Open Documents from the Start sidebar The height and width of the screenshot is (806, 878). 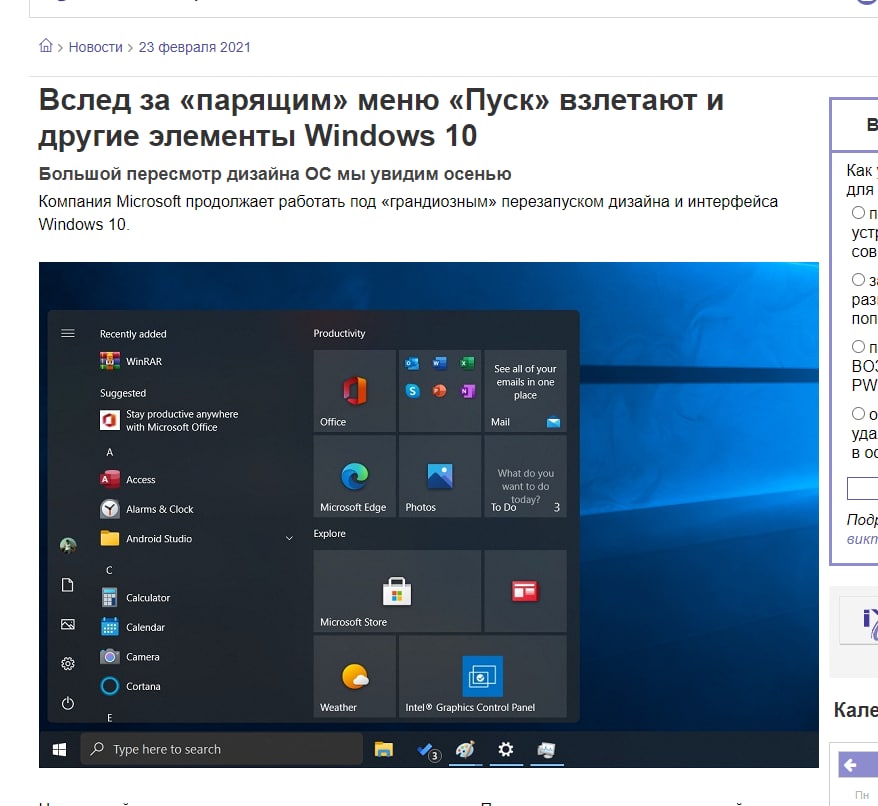[x=68, y=585]
